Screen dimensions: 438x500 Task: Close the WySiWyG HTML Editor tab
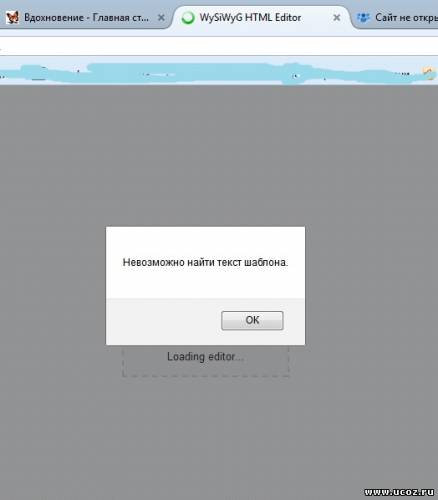pyautogui.click(x=337, y=18)
